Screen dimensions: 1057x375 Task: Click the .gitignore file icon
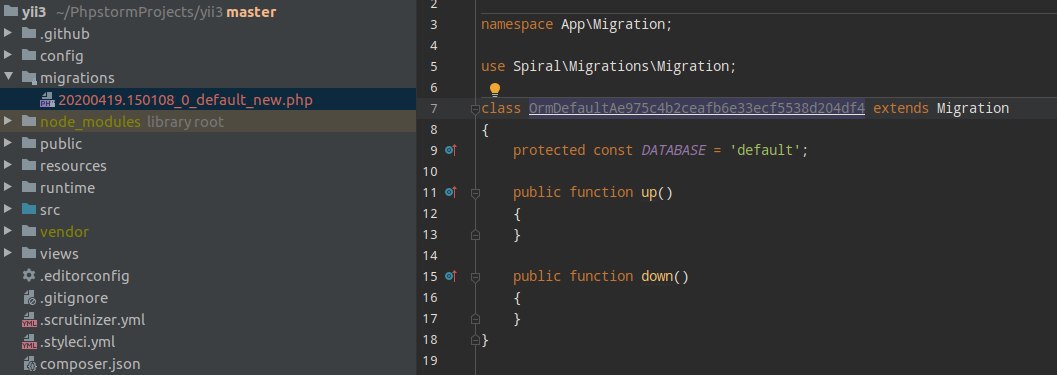click(x=29, y=297)
